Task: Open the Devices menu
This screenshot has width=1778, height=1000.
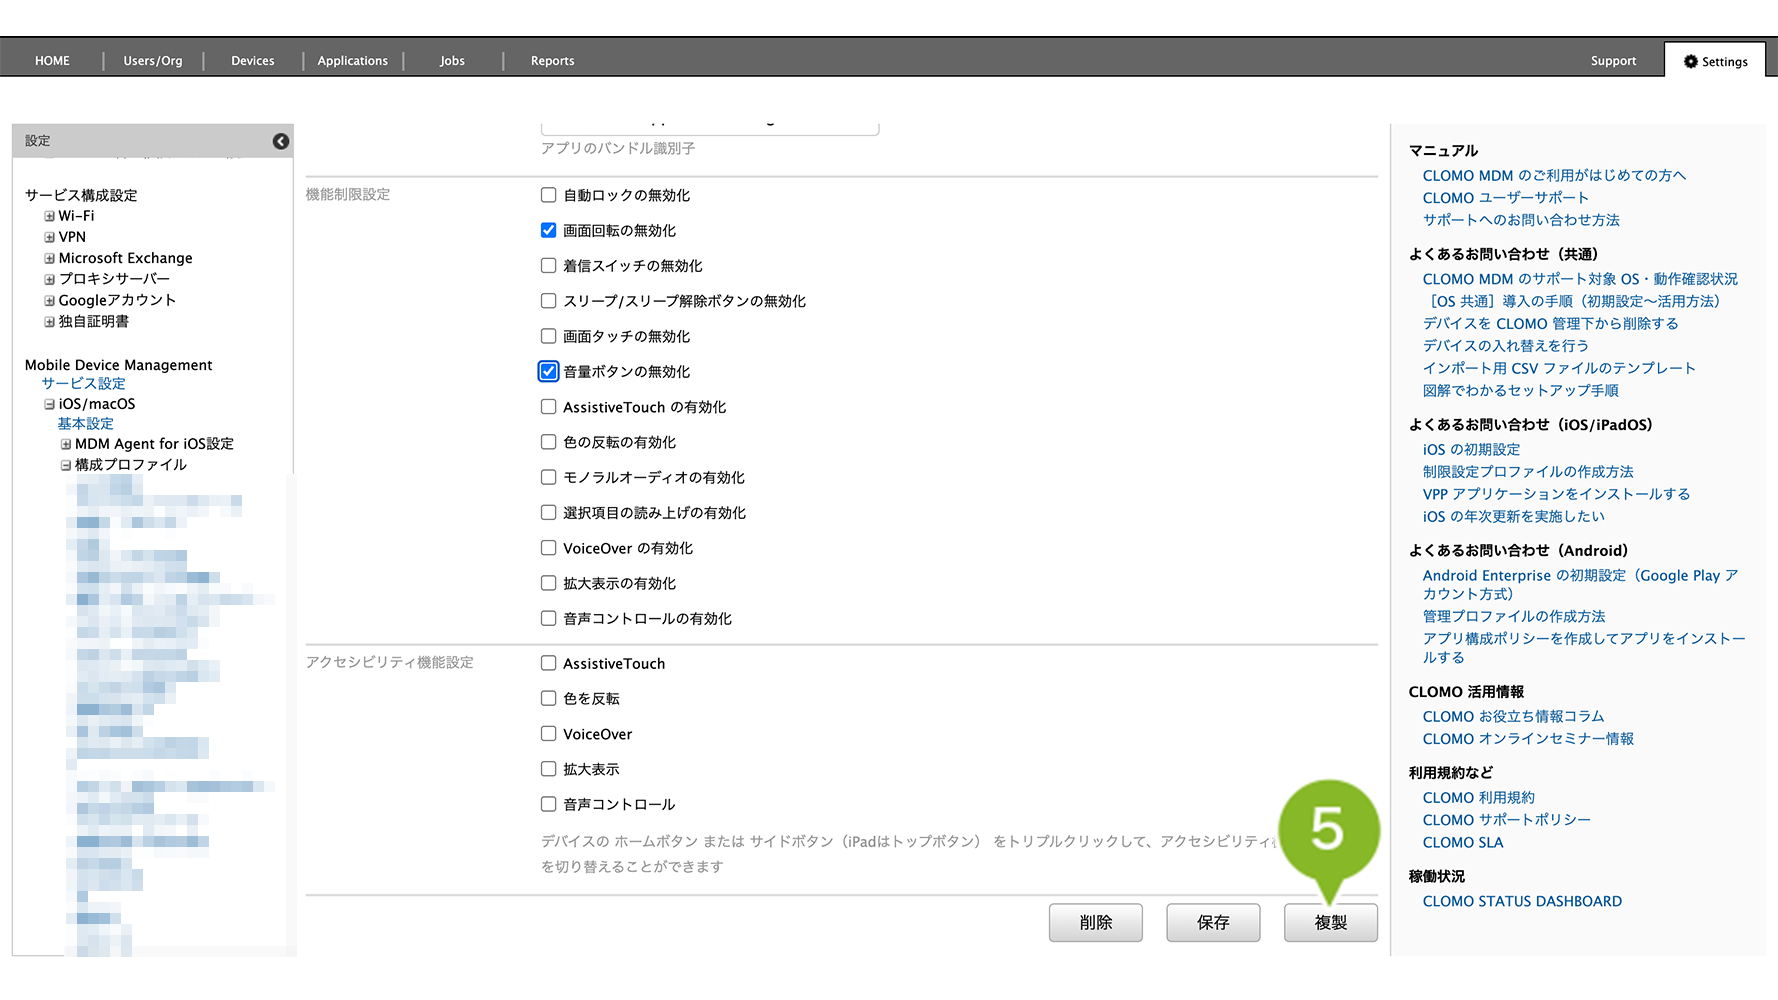Action: pyautogui.click(x=252, y=61)
